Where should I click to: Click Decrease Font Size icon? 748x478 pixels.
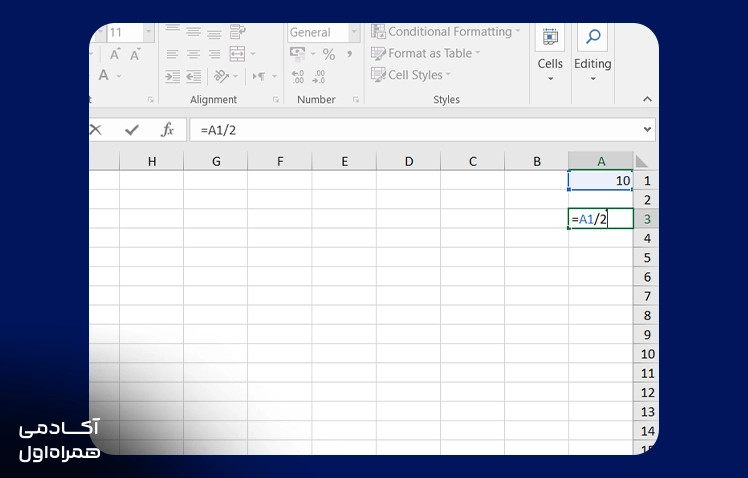click(x=135, y=54)
